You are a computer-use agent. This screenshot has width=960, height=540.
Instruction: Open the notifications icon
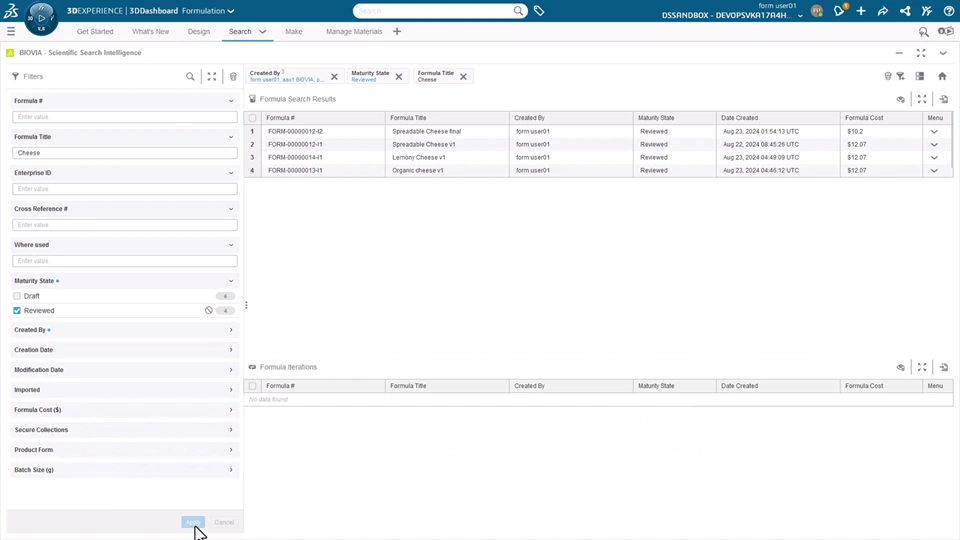click(839, 10)
